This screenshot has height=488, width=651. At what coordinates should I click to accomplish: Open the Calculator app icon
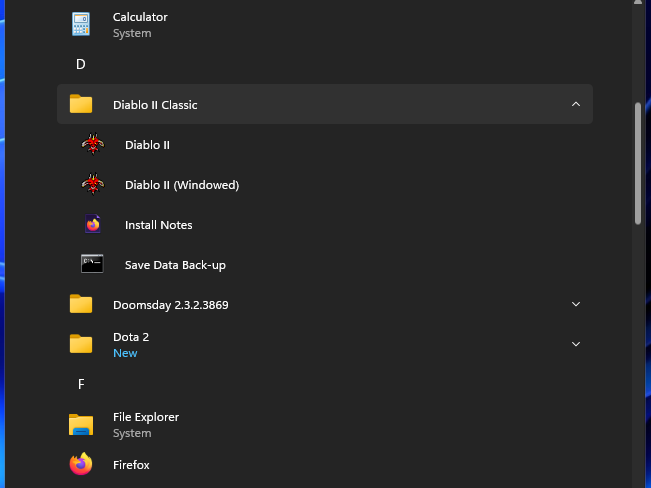(81, 24)
